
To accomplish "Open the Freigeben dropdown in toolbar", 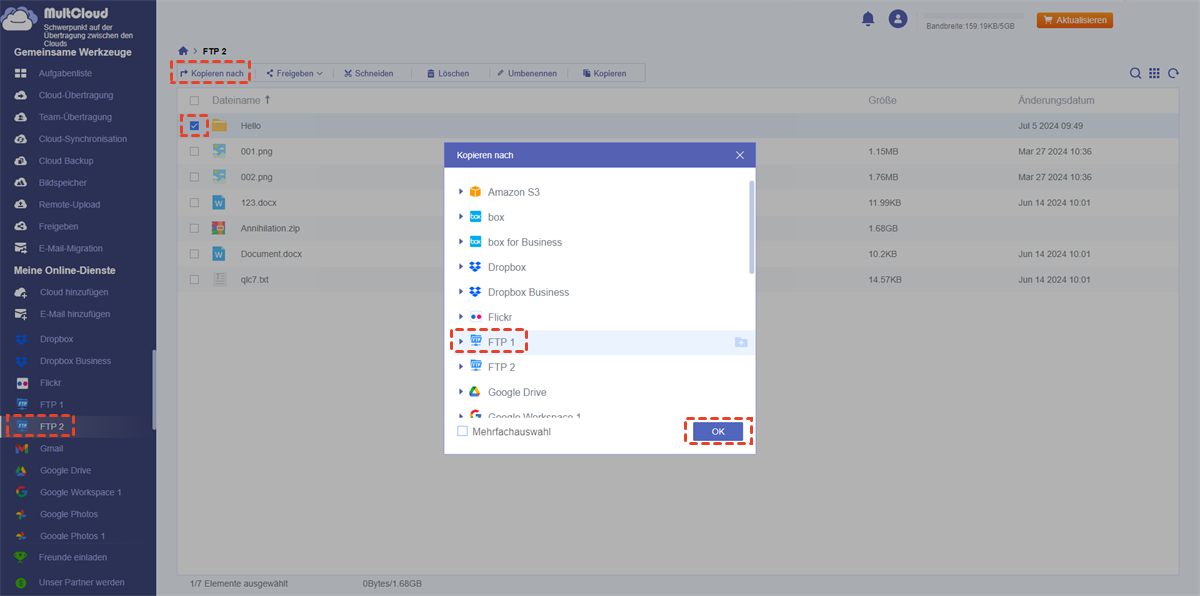I will pyautogui.click(x=294, y=73).
